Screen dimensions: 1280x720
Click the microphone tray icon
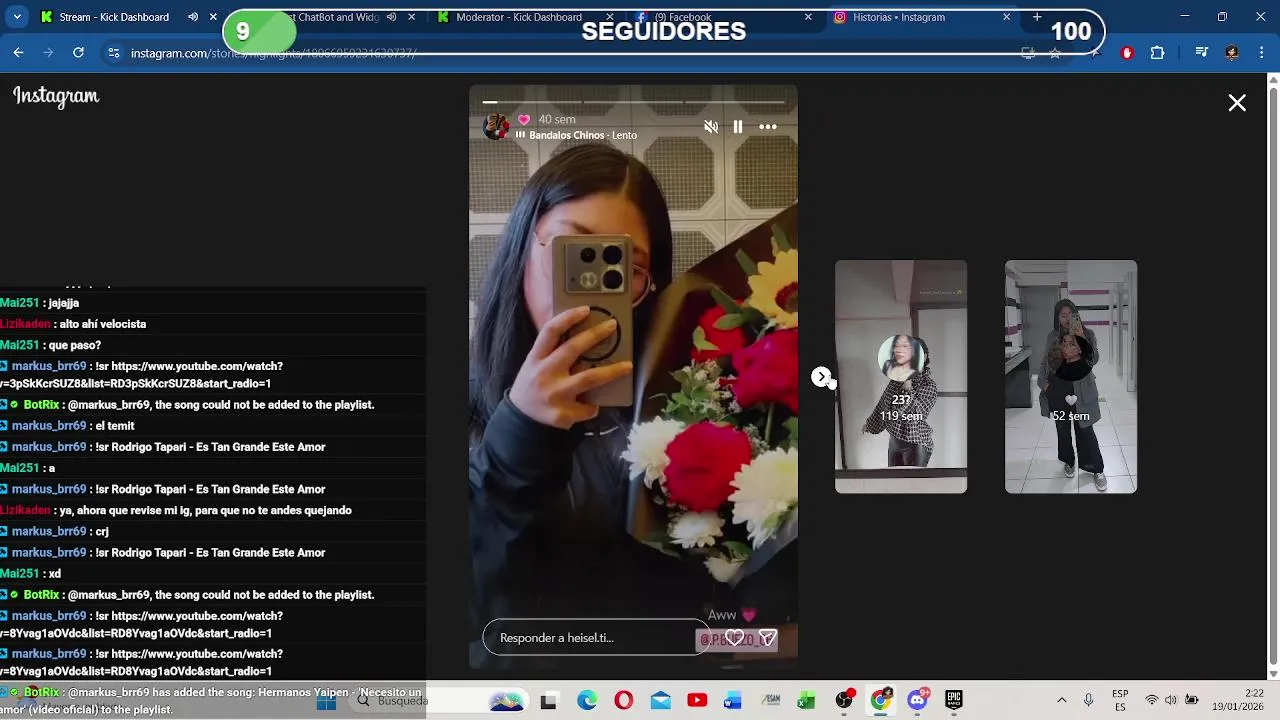pyautogui.click(x=1089, y=701)
